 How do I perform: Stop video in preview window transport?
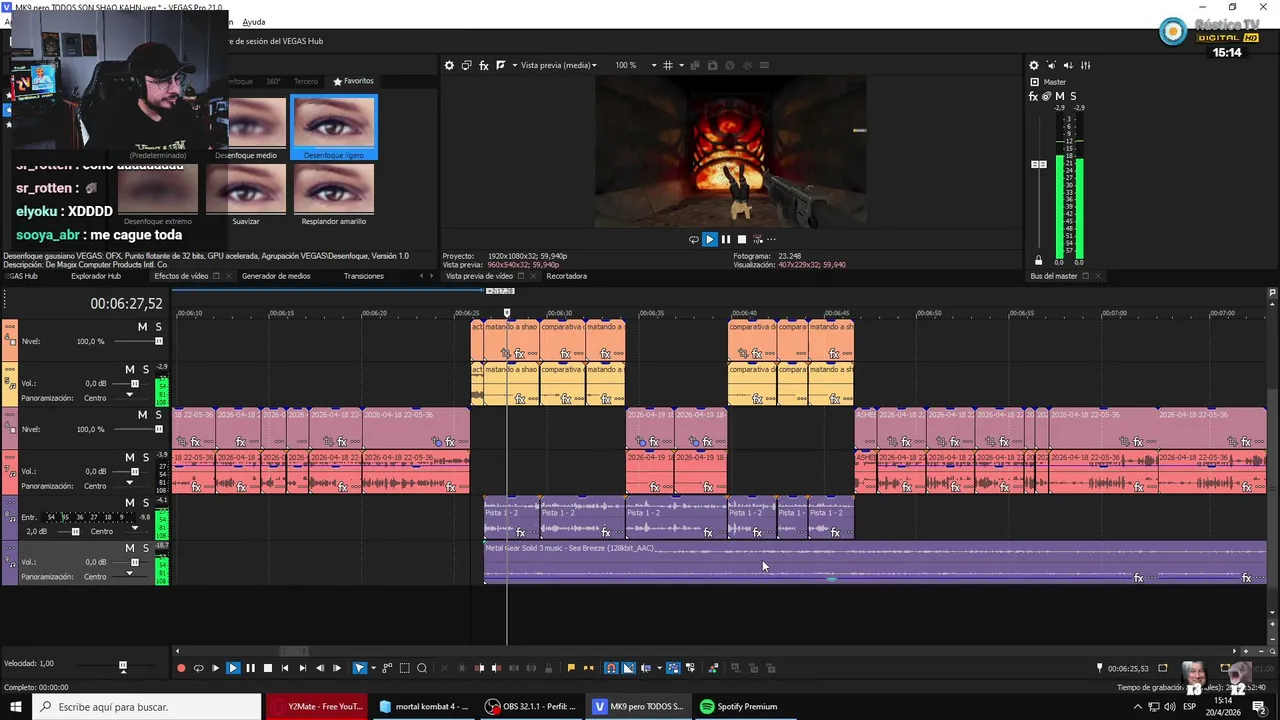[741, 239]
